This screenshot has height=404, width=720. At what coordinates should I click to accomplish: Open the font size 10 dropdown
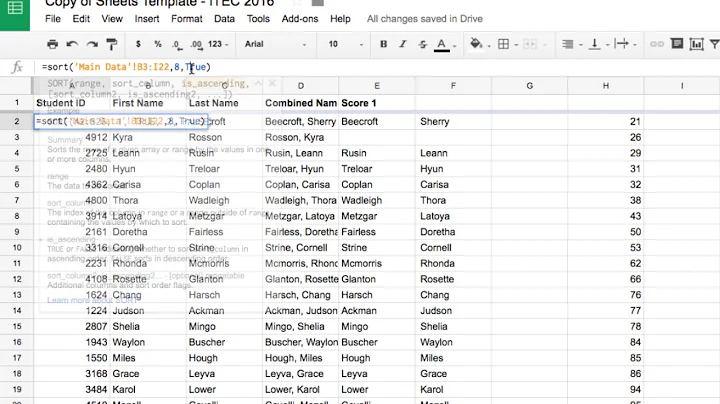[346, 44]
